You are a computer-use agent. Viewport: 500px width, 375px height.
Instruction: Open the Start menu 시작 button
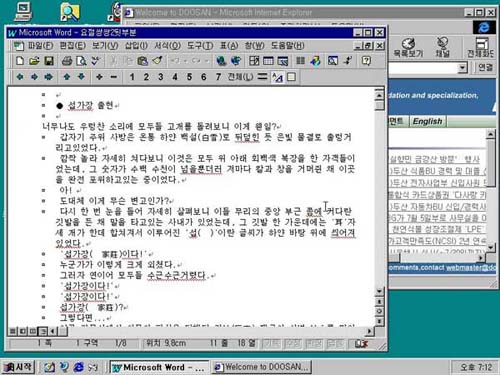18,367
